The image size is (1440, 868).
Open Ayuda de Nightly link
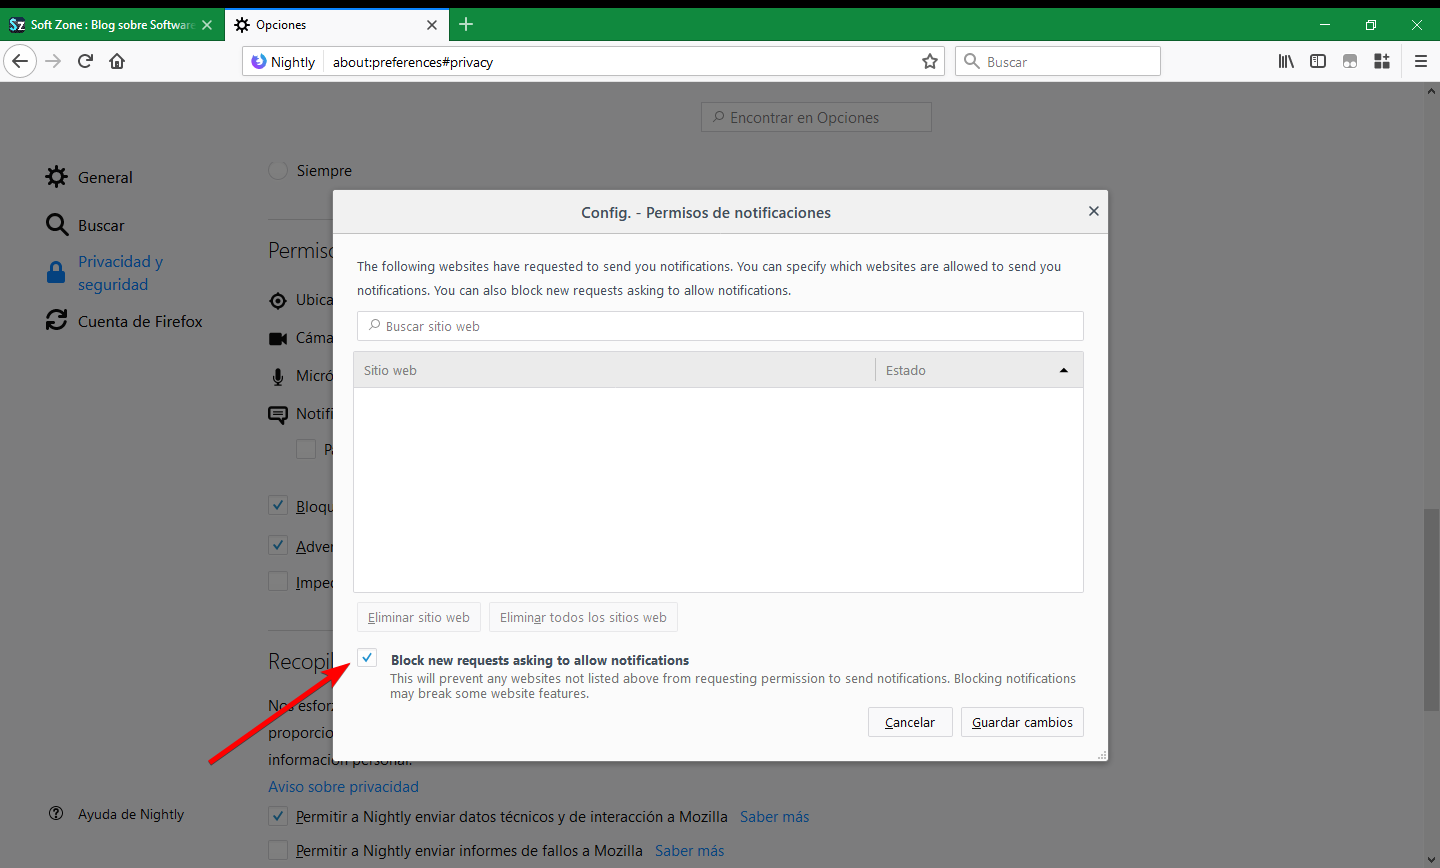[131, 814]
